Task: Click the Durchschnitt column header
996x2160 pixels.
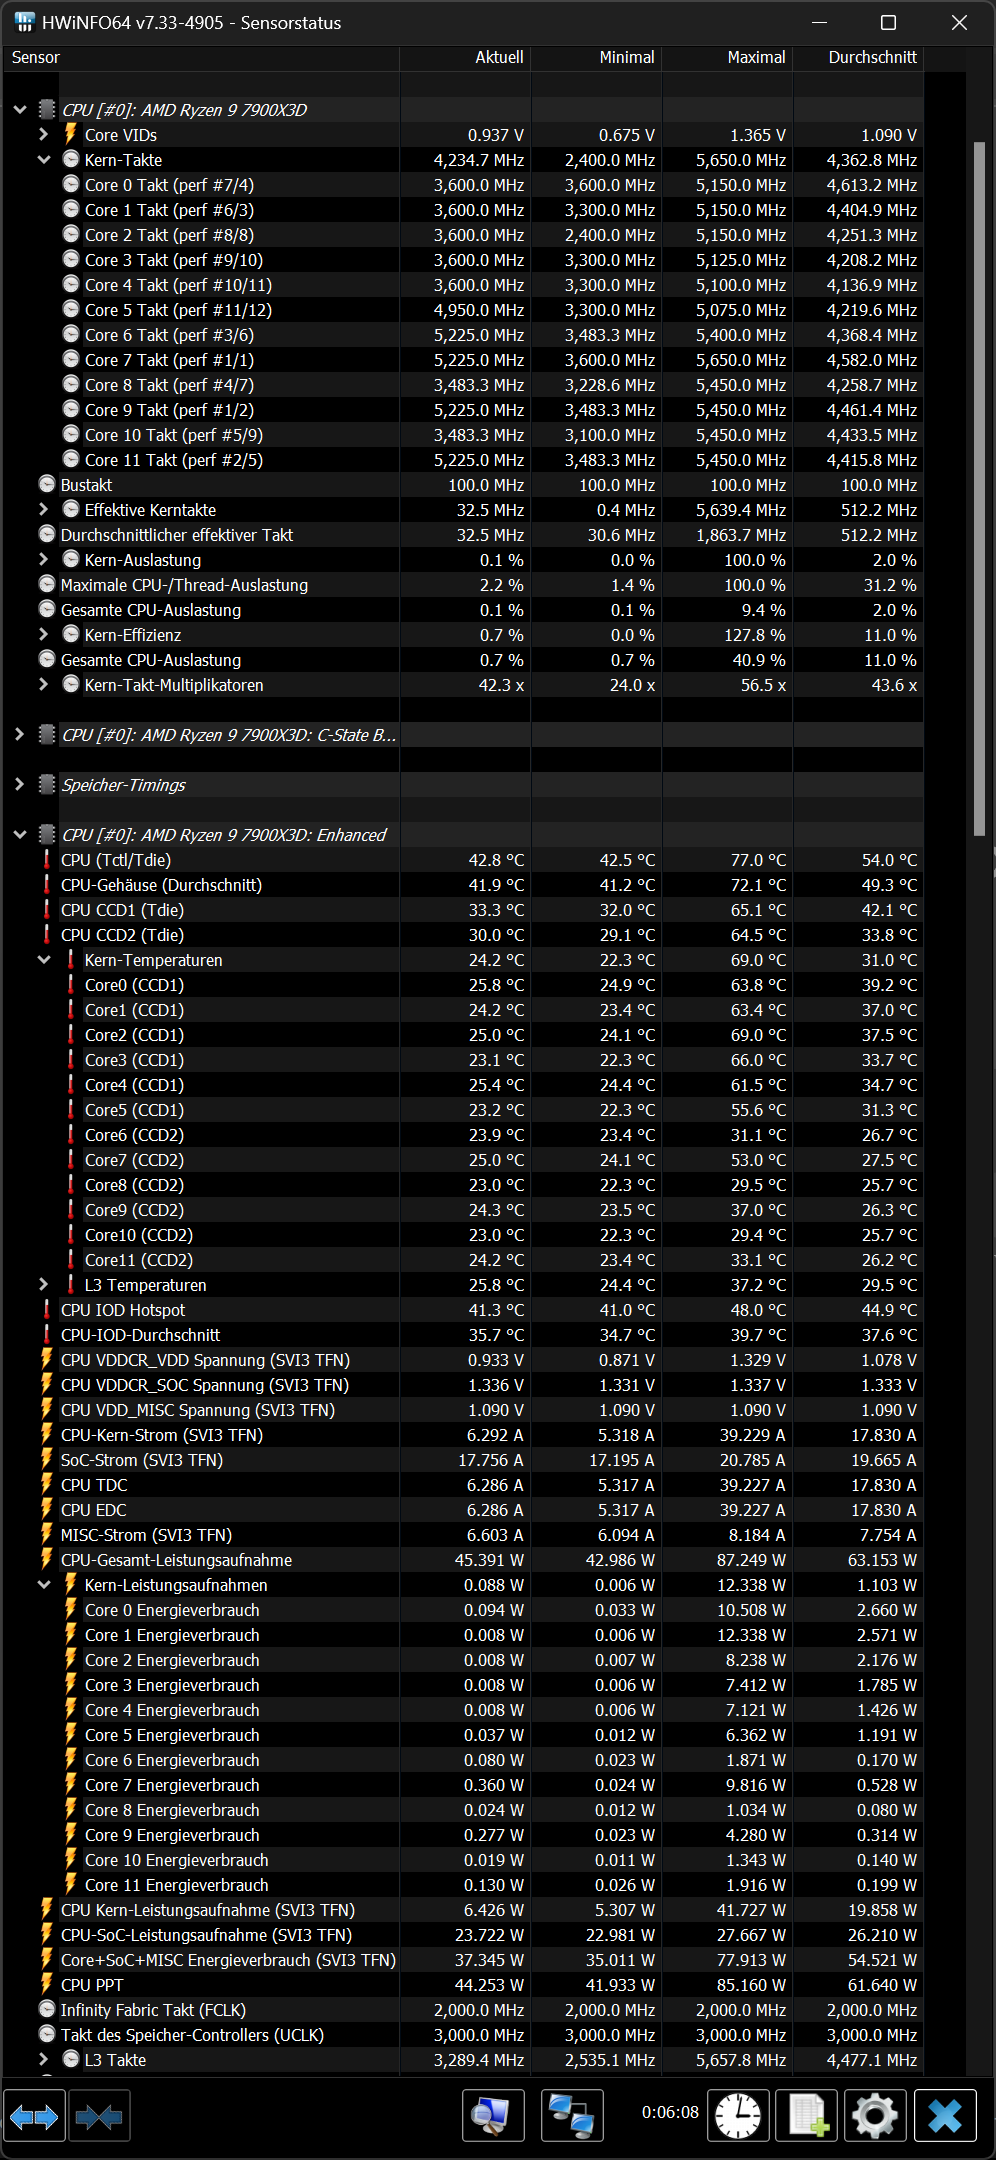Action: pos(858,58)
